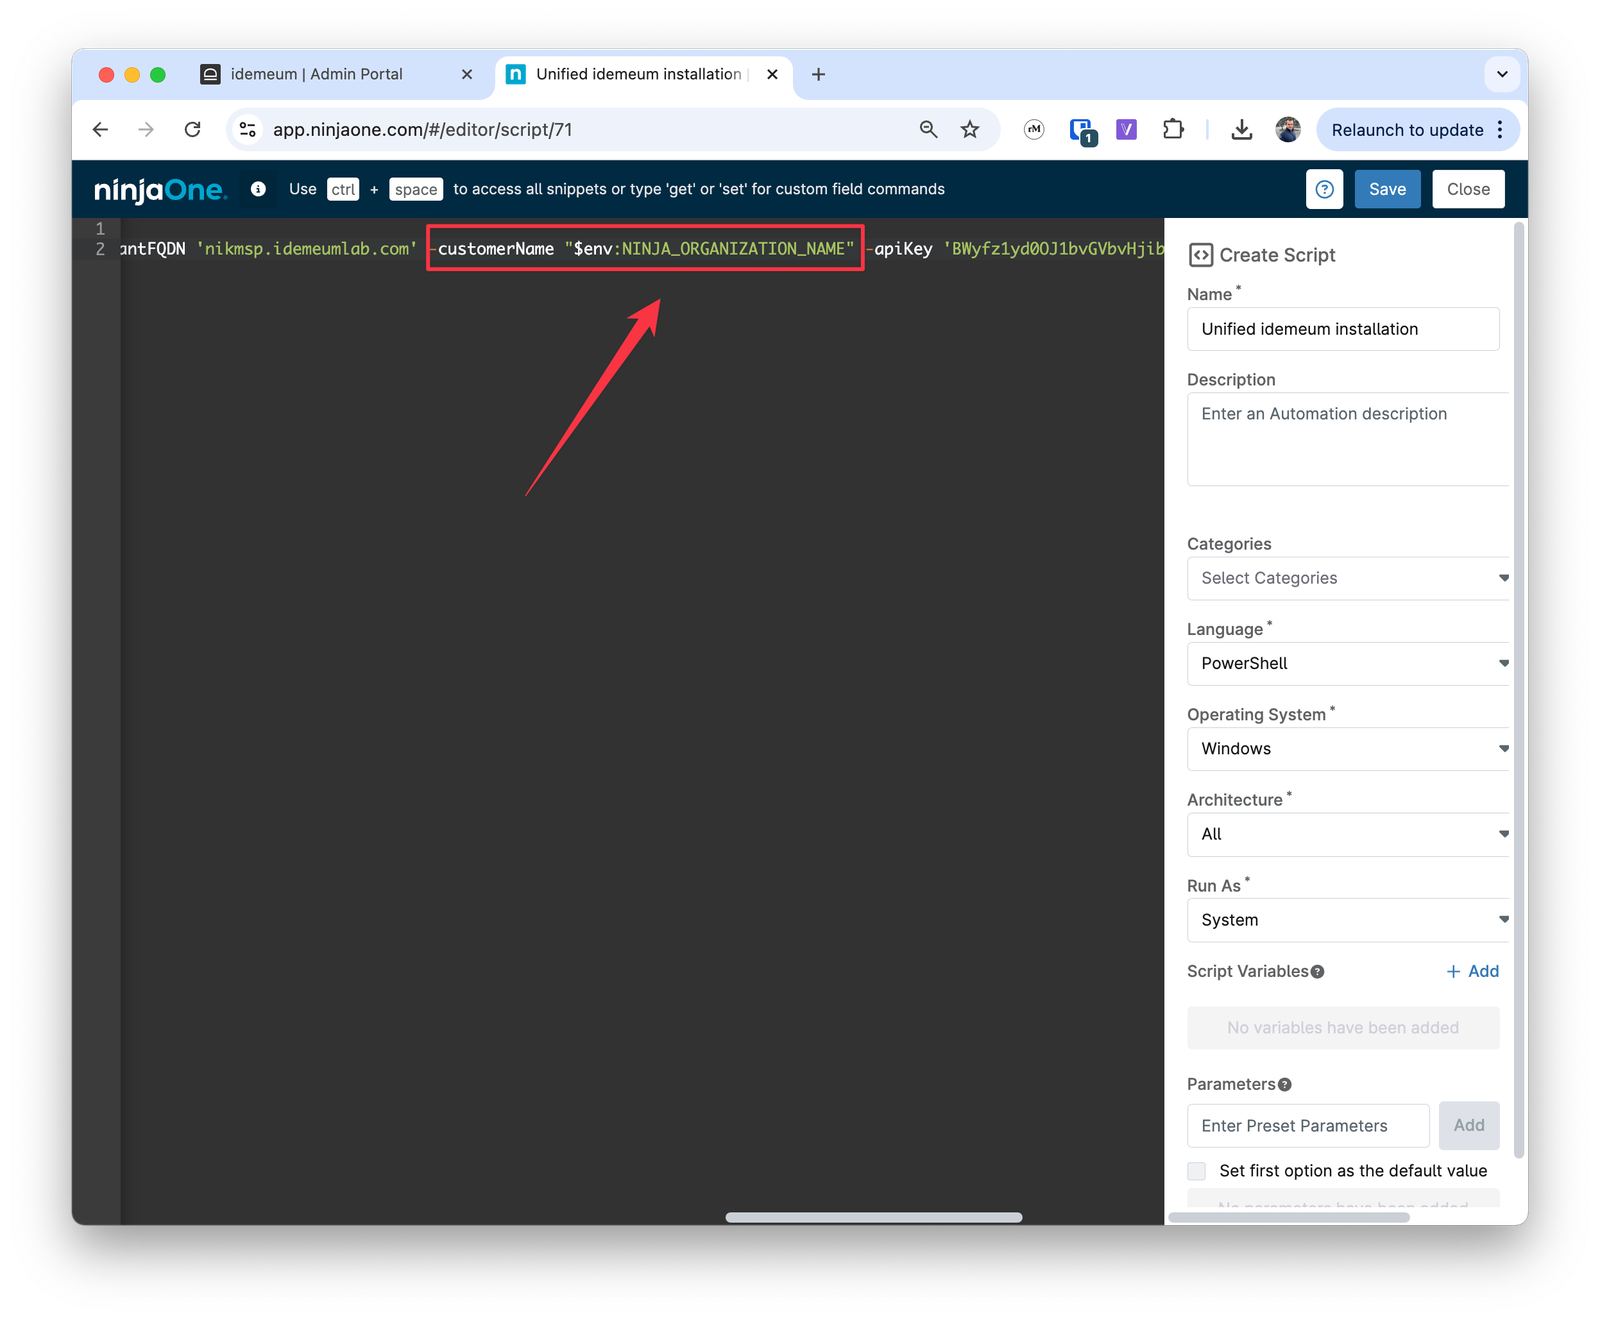Open the help question-mark button
Screen dimensions: 1600x1320
click(x=1324, y=189)
